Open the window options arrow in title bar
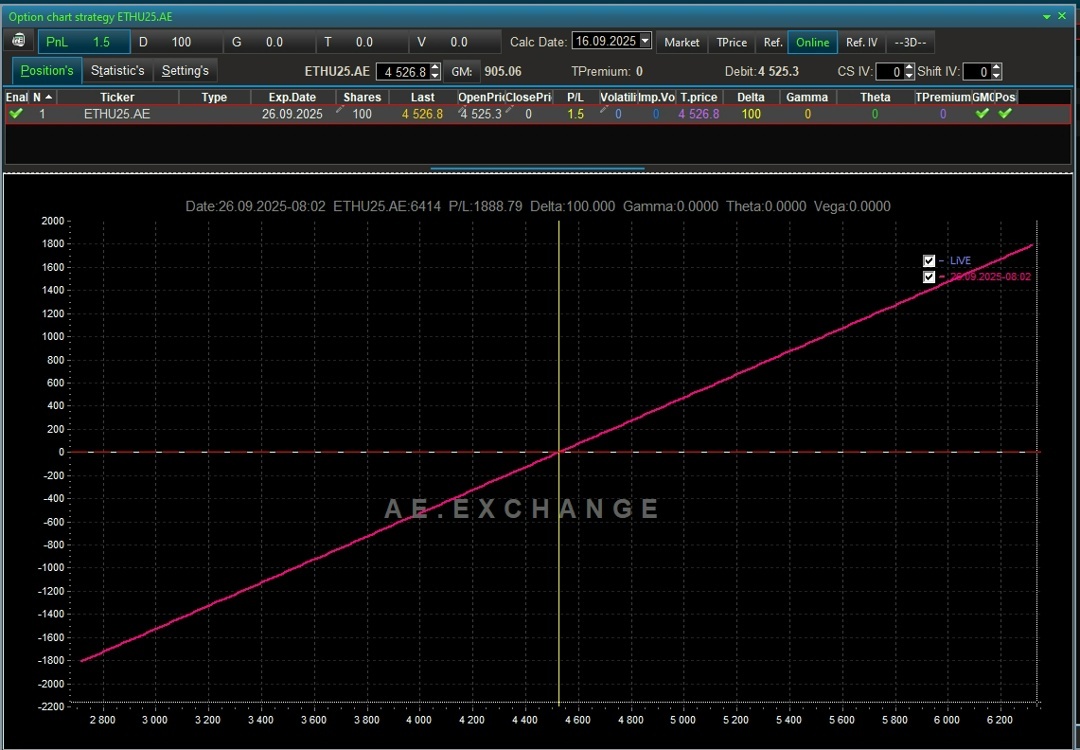Image resolution: width=1080 pixels, height=750 pixels. coord(1047,17)
